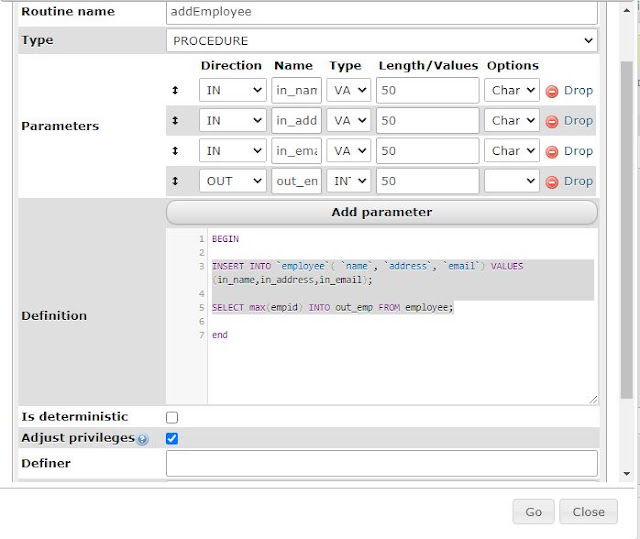This screenshot has width=640, height=539.
Task: Click the Length/Values field of the out_emp row
Action: (427, 181)
